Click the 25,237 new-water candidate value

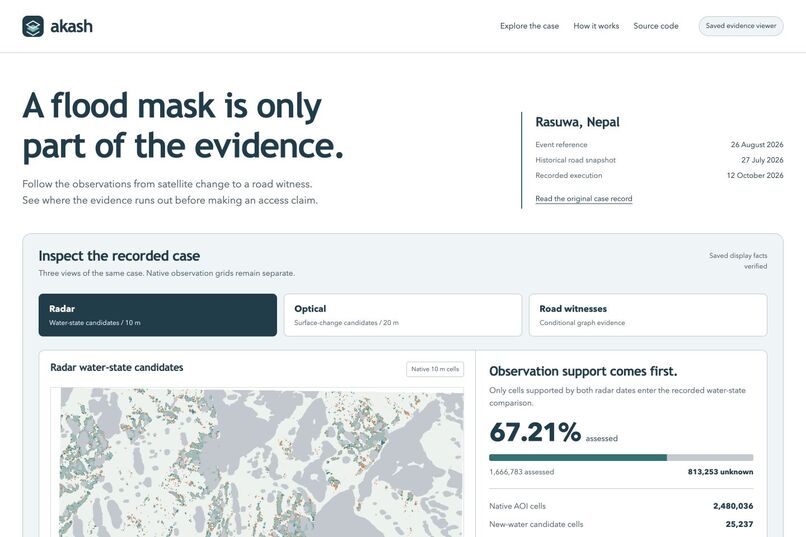(x=739, y=524)
